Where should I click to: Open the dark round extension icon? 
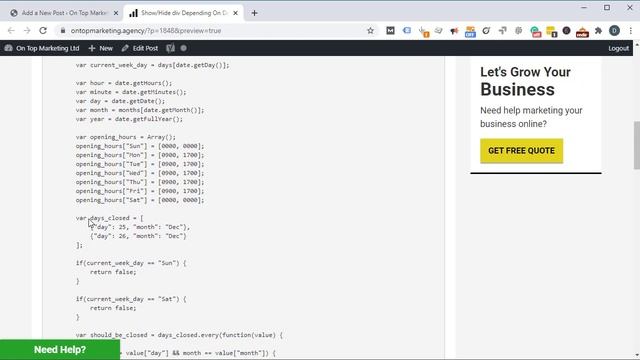point(566,31)
